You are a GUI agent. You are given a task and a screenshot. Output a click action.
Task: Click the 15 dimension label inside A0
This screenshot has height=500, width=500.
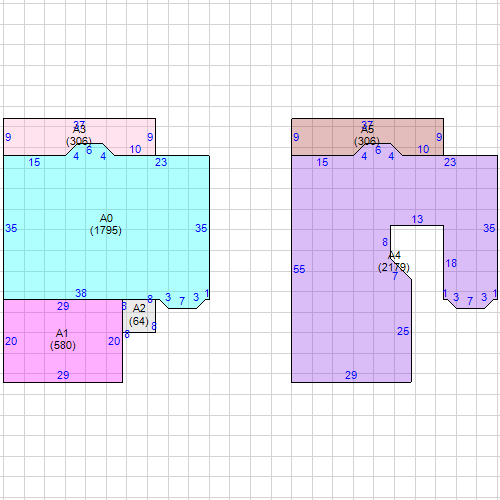34,162
